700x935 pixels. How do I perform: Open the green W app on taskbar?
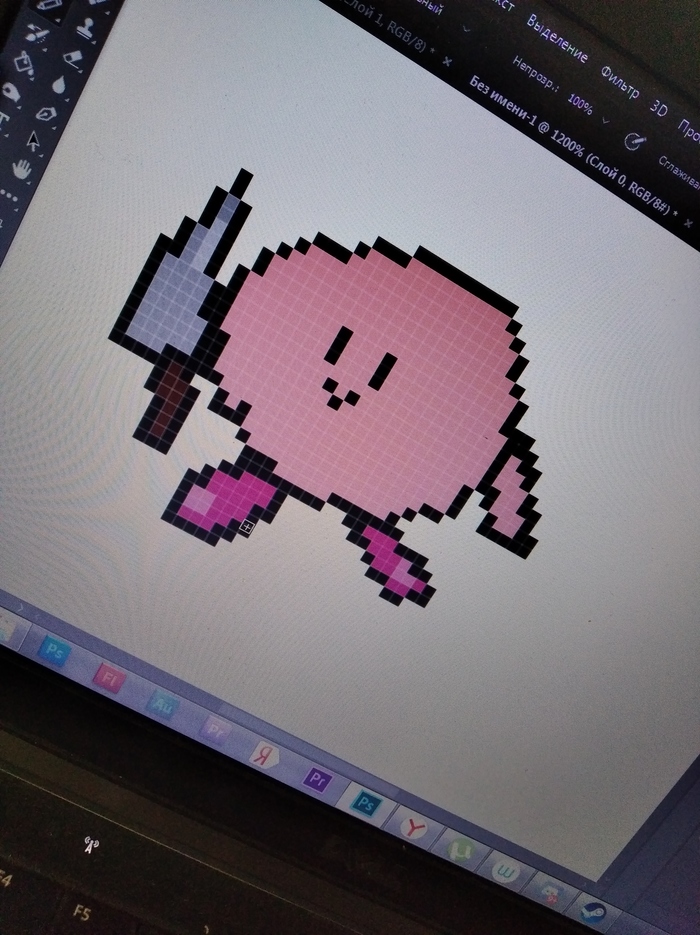pos(507,873)
